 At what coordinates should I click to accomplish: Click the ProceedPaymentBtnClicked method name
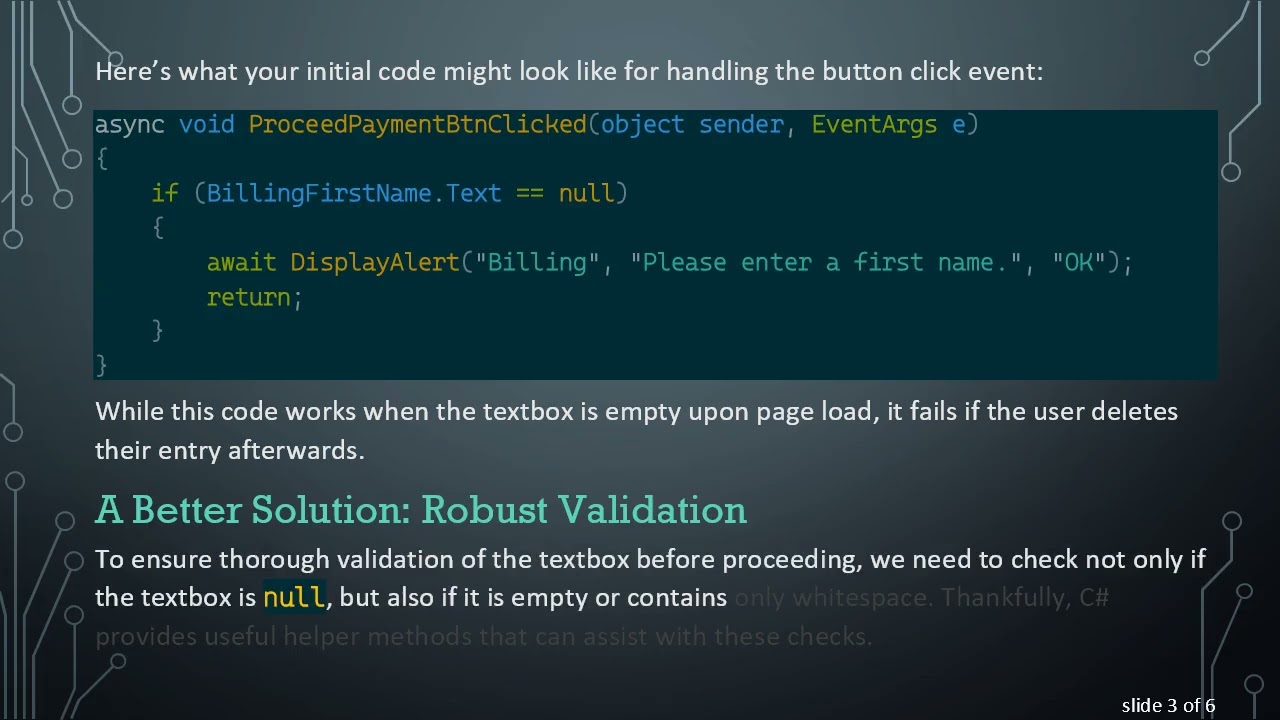pyautogui.click(x=417, y=125)
